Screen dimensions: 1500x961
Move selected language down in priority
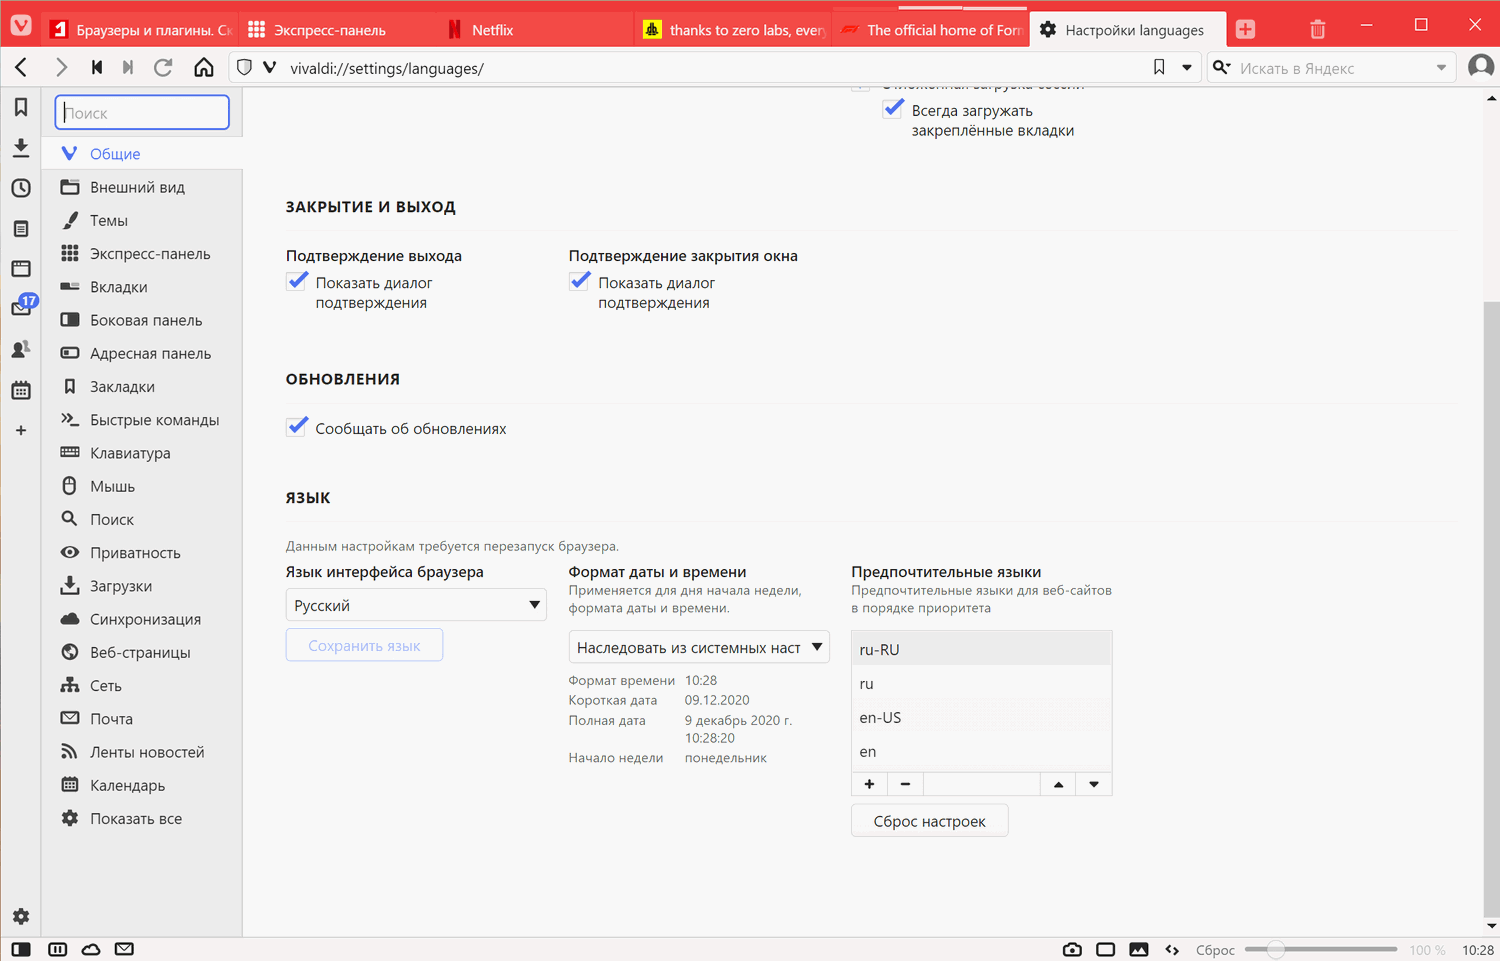(x=1094, y=784)
